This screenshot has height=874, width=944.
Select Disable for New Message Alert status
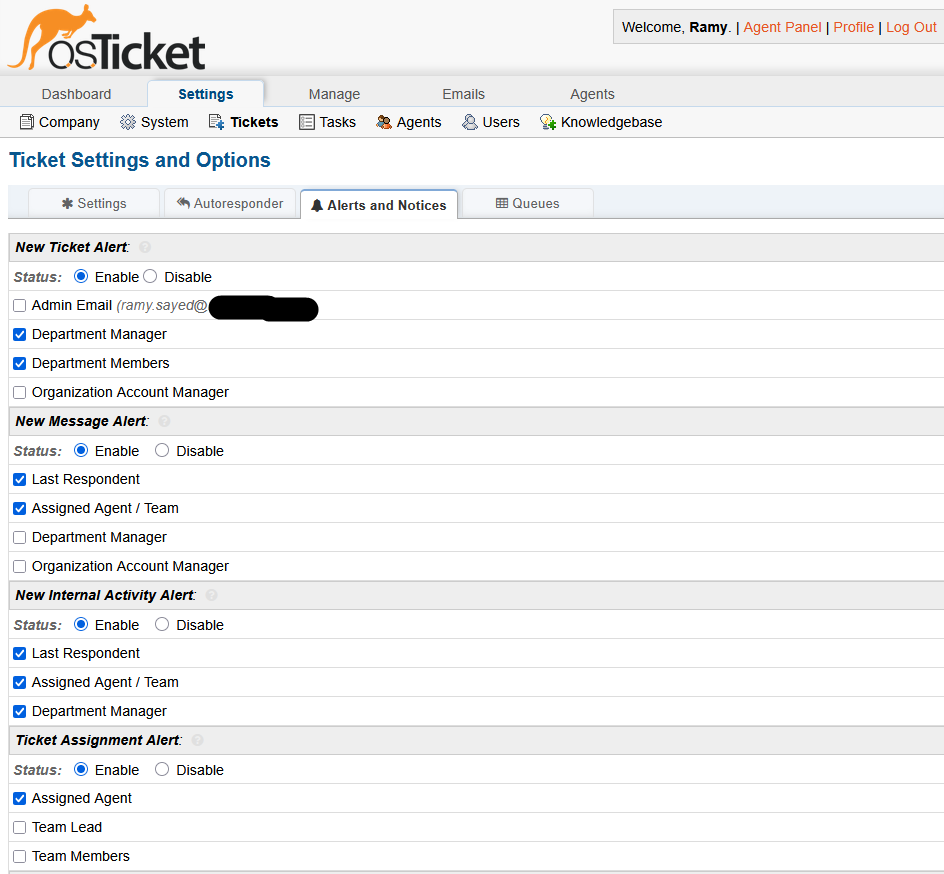(162, 451)
